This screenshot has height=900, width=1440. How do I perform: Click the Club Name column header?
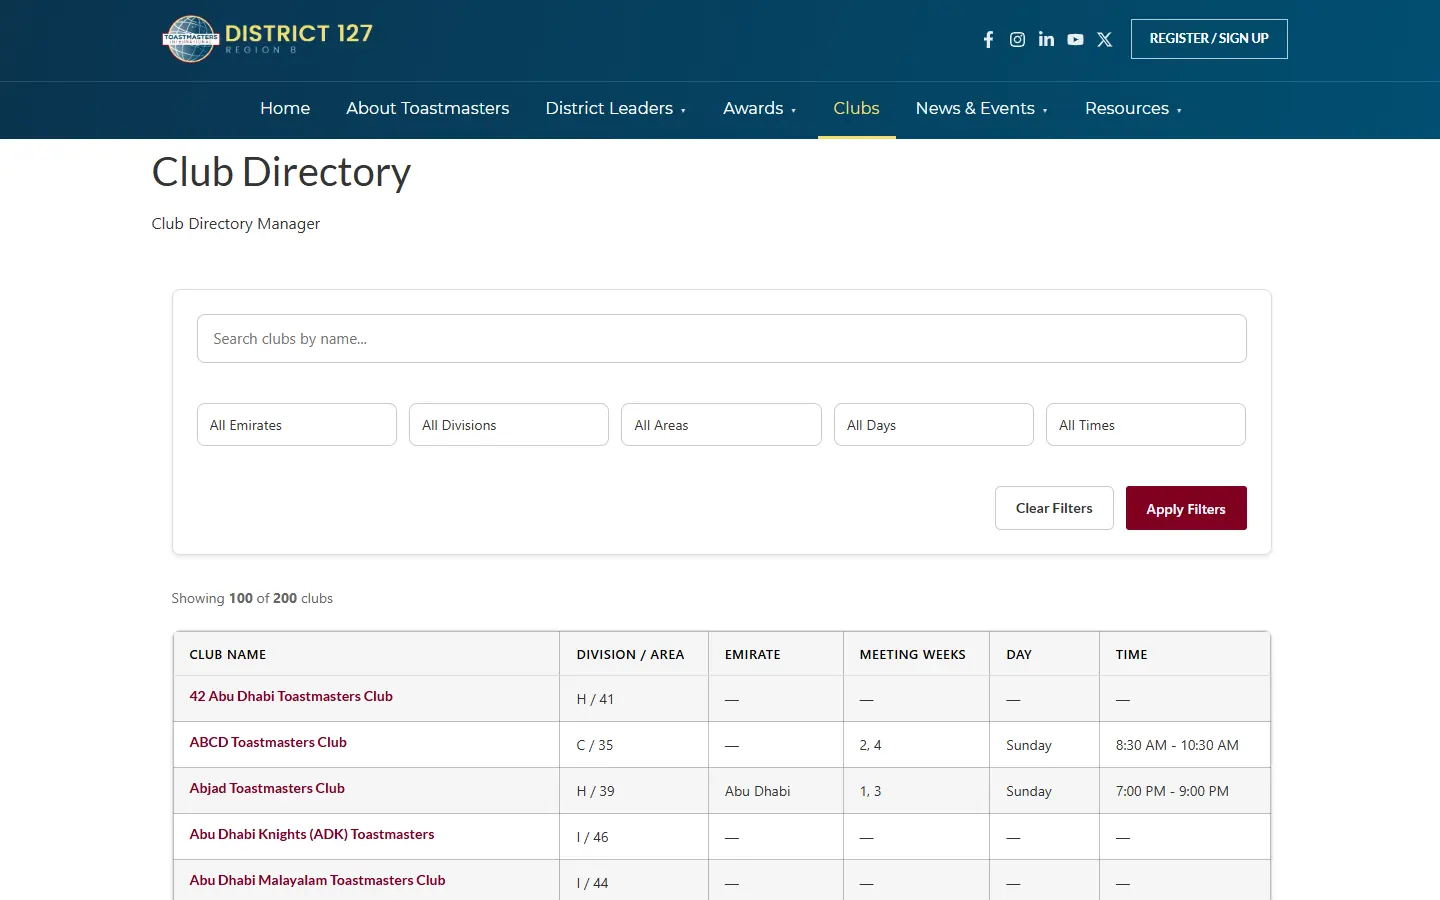(366, 654)
